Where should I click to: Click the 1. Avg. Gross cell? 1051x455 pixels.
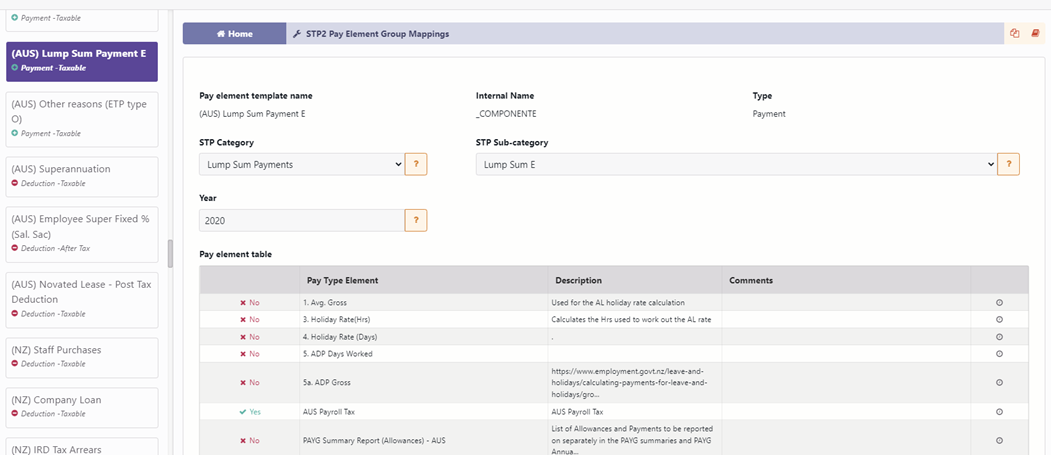(424, 302)
